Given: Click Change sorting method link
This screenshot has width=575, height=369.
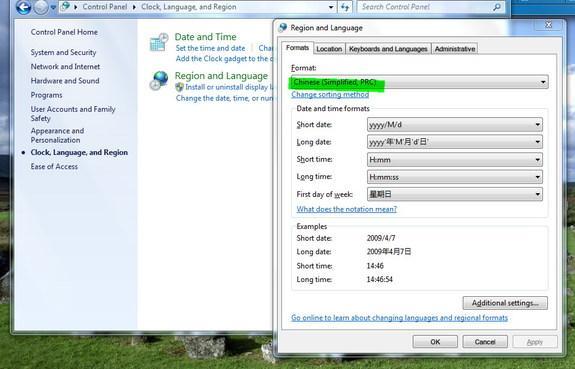Looking at the screenshot, I should pyautogui.click(x=330, y=95).
